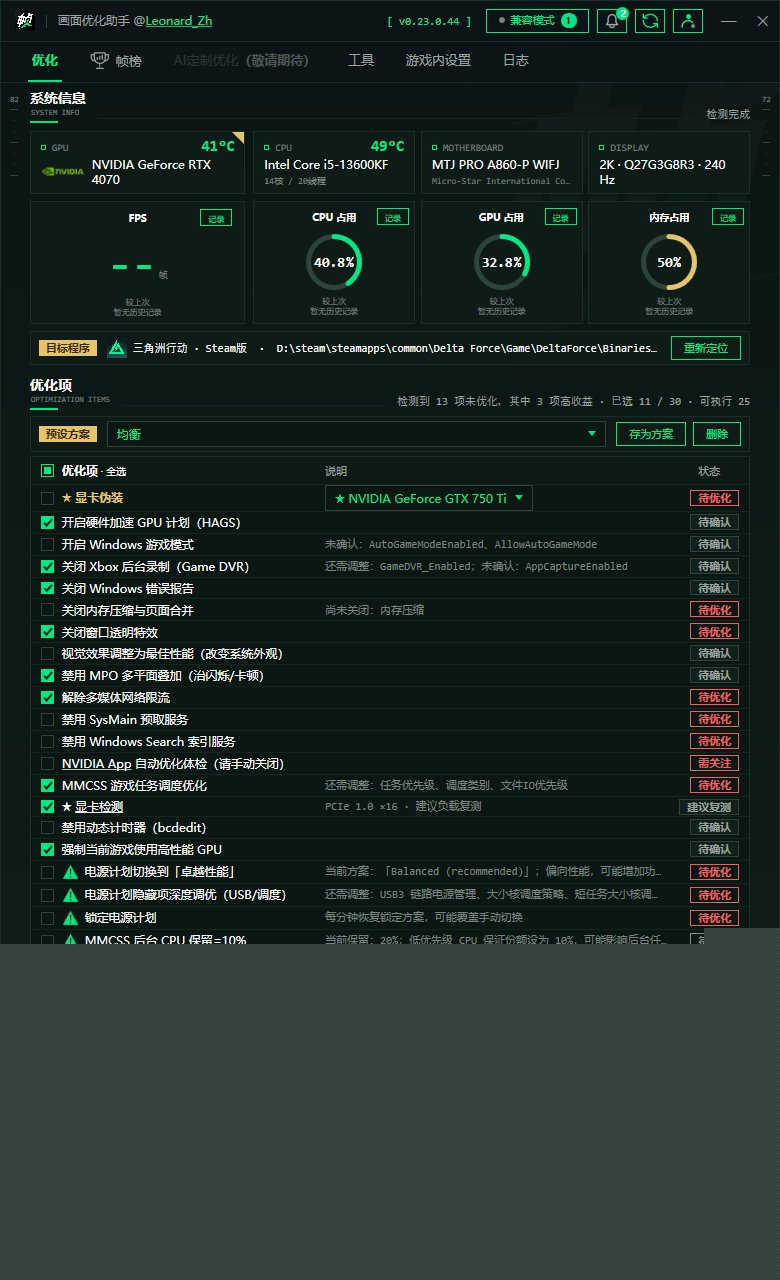Viewport: 780px width, 1280px height.
Task: Check 禁用动态计时器 (bcdedit) checkbox
Action: 47,827
